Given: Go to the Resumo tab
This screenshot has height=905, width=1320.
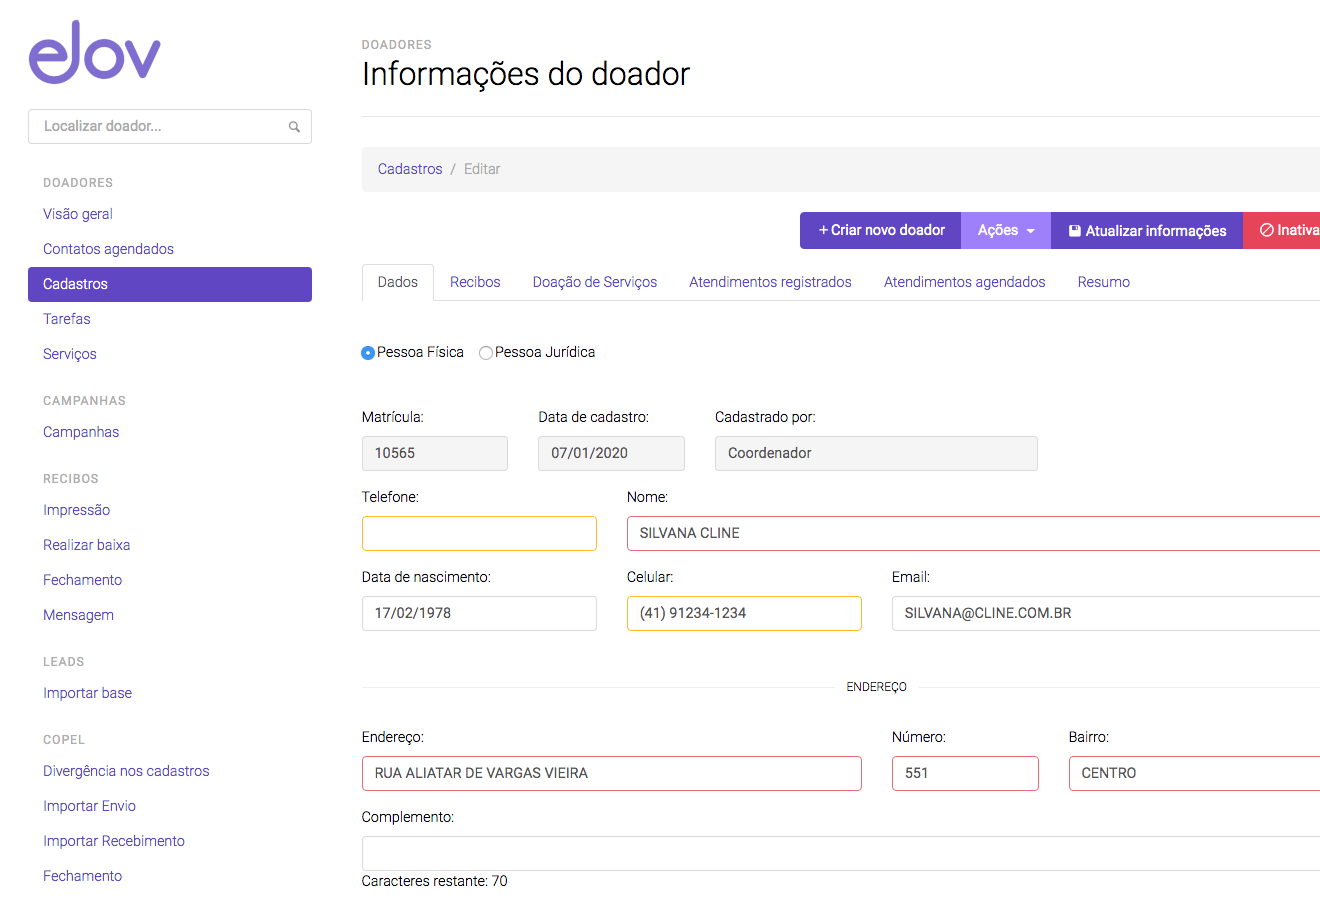Looking at the screenshot, I should [x=1103, y=283].
